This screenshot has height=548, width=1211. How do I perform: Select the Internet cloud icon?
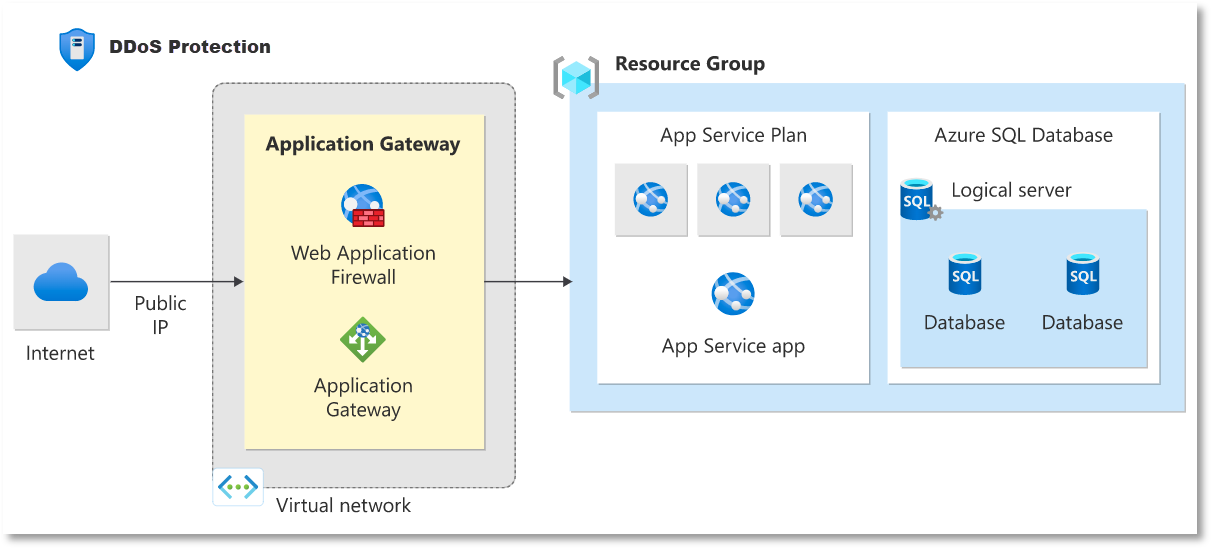coord(61,282)
